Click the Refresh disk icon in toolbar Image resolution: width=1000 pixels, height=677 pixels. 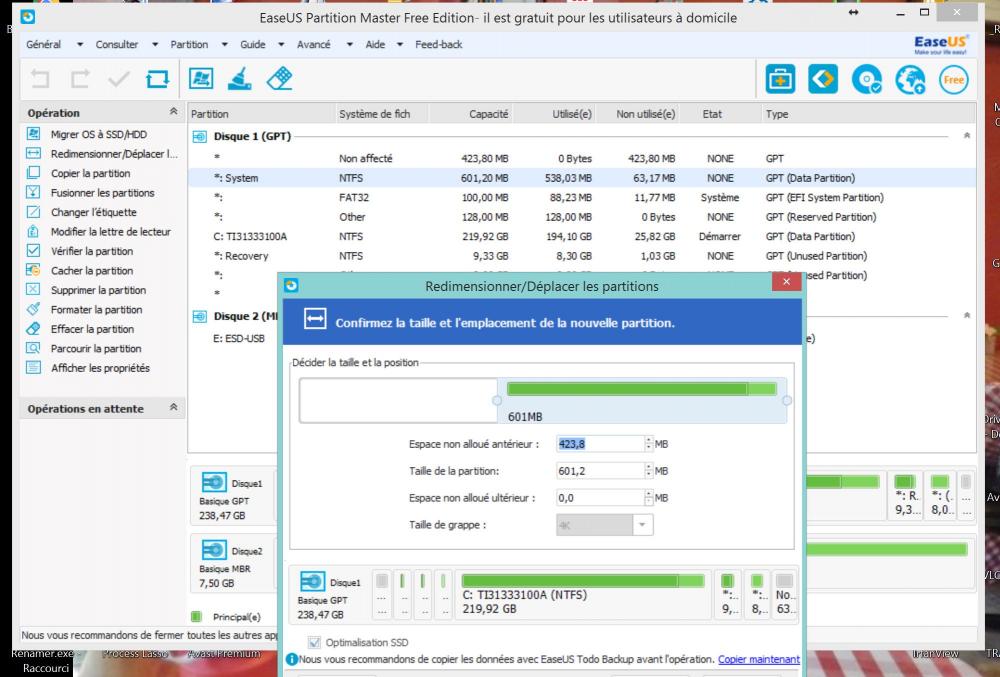click(x=157, y=78)
